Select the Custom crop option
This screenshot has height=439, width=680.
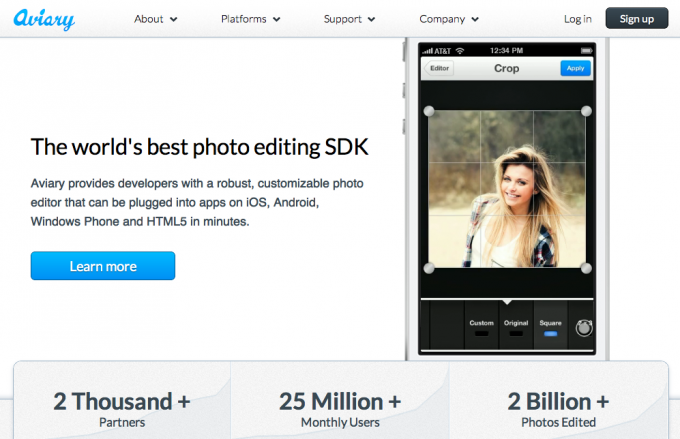[481, 326]
